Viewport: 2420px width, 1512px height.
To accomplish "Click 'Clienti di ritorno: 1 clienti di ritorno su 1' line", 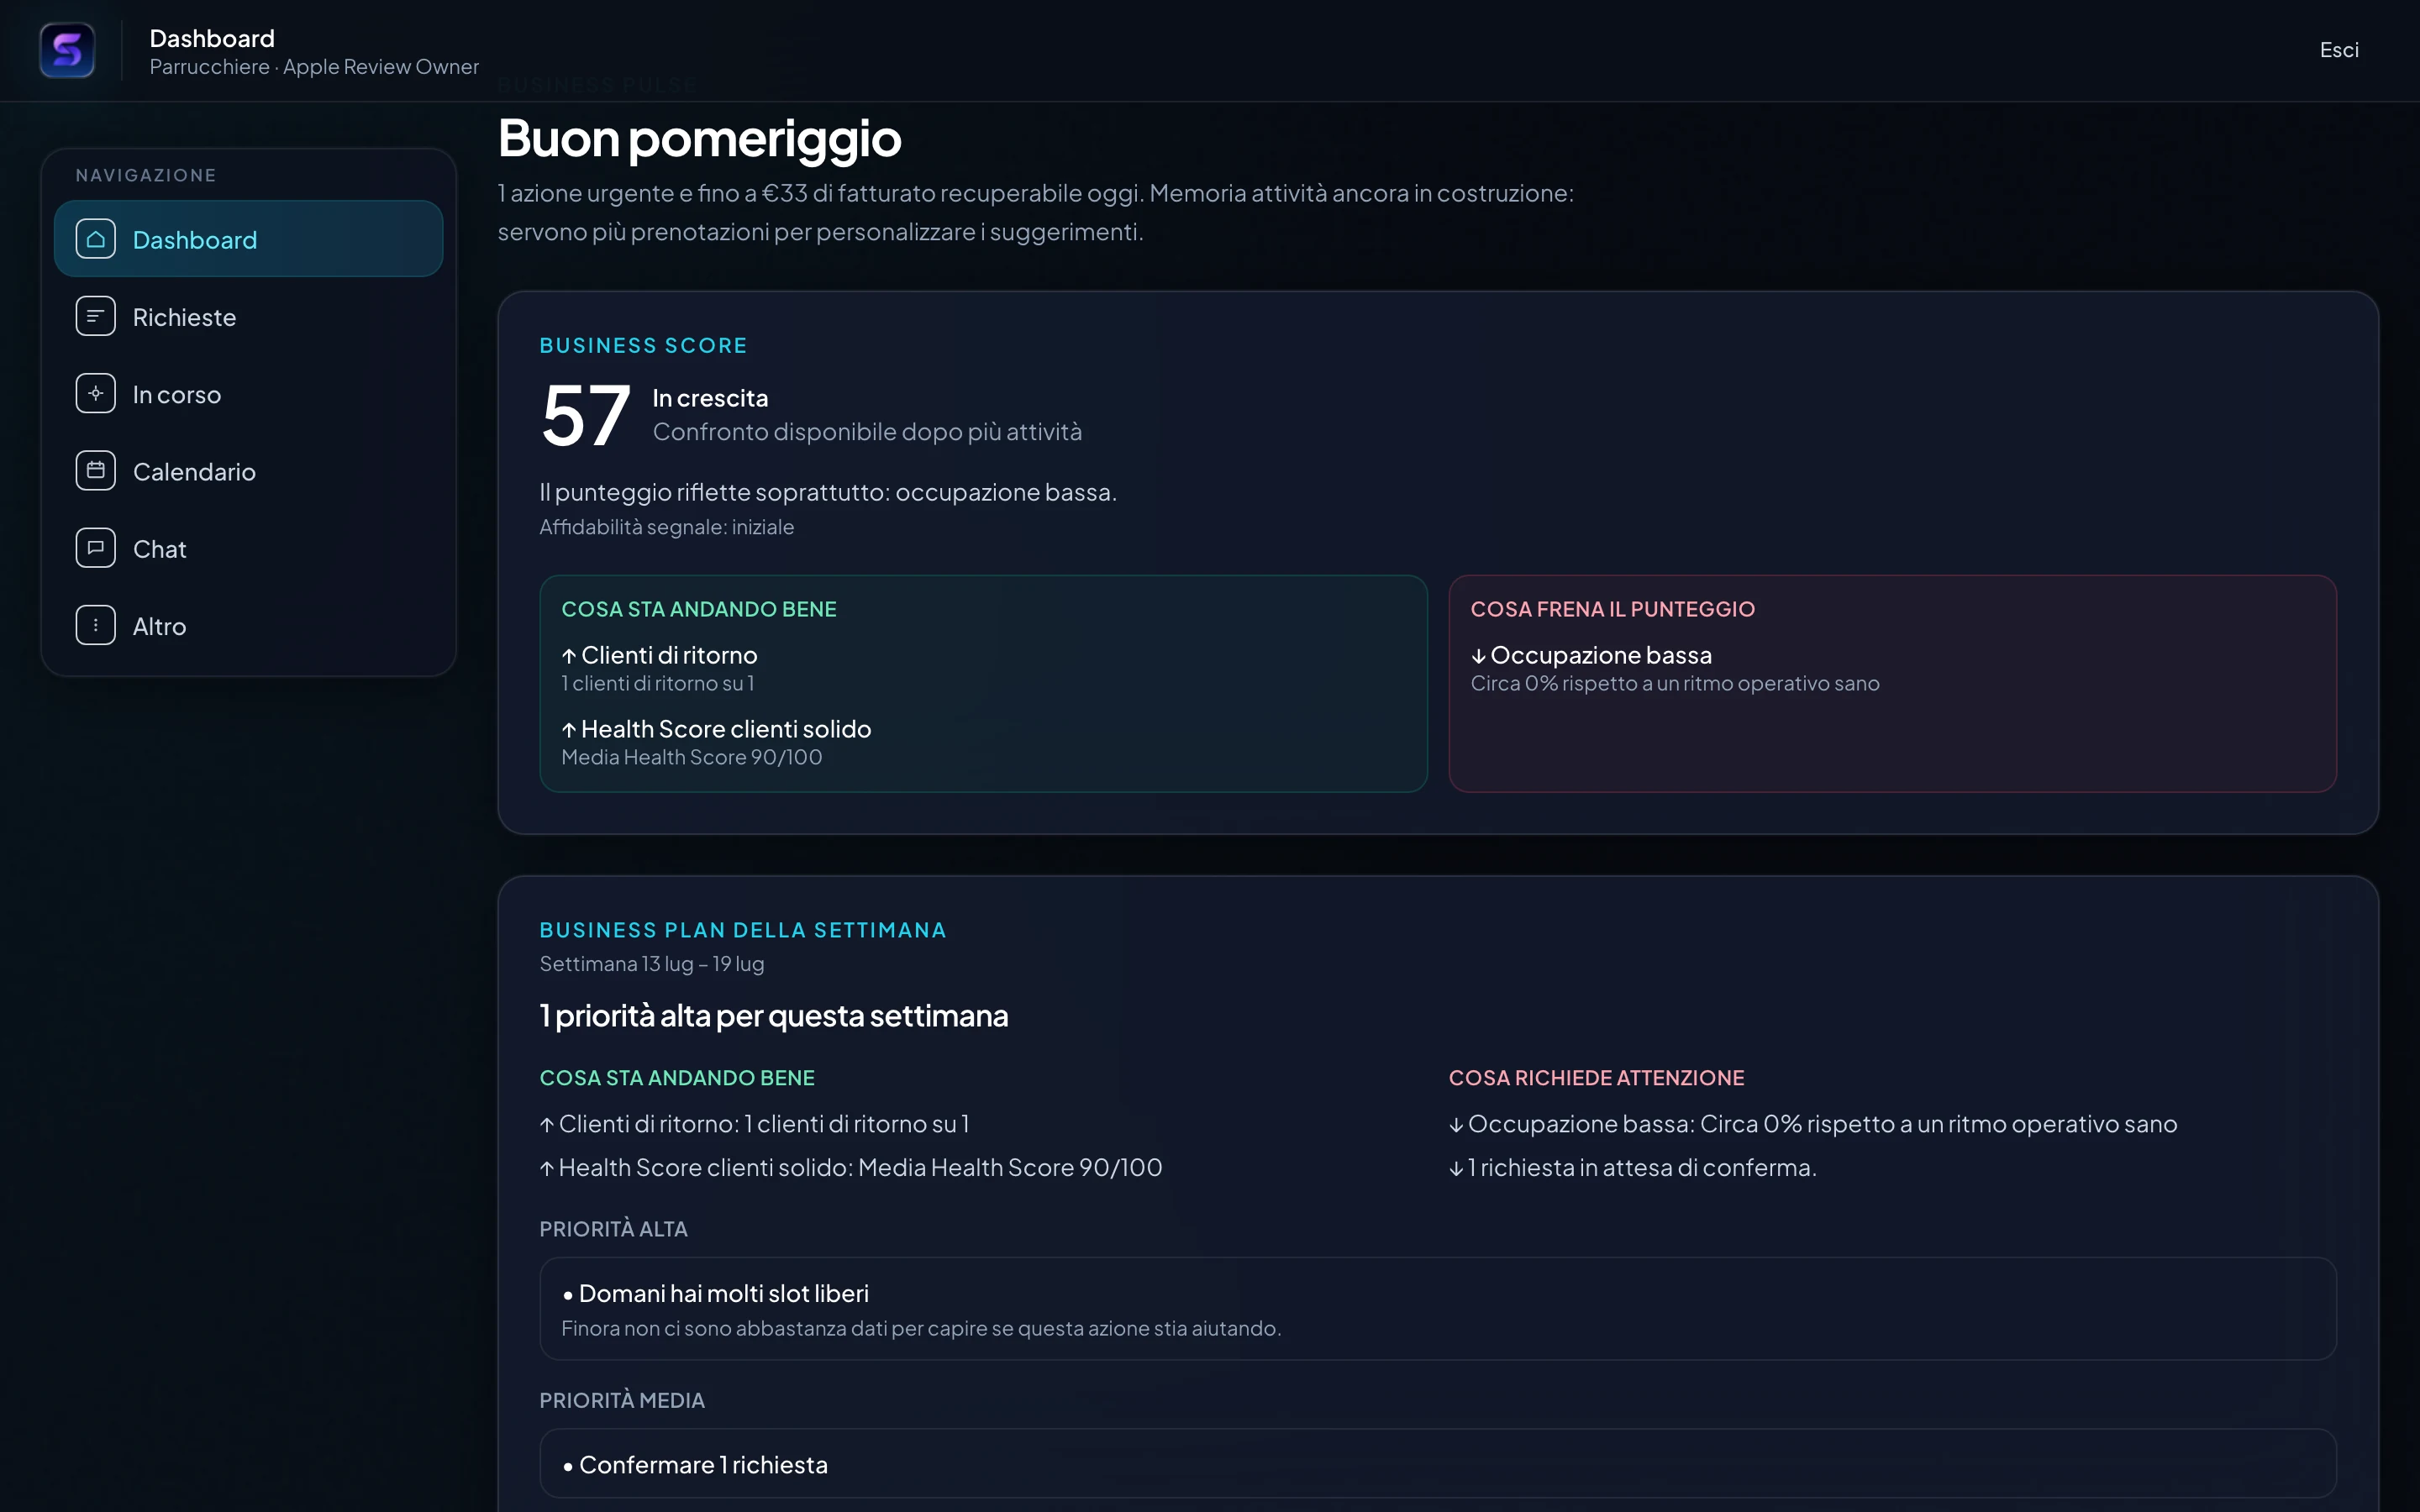I will pos(755,1124).
